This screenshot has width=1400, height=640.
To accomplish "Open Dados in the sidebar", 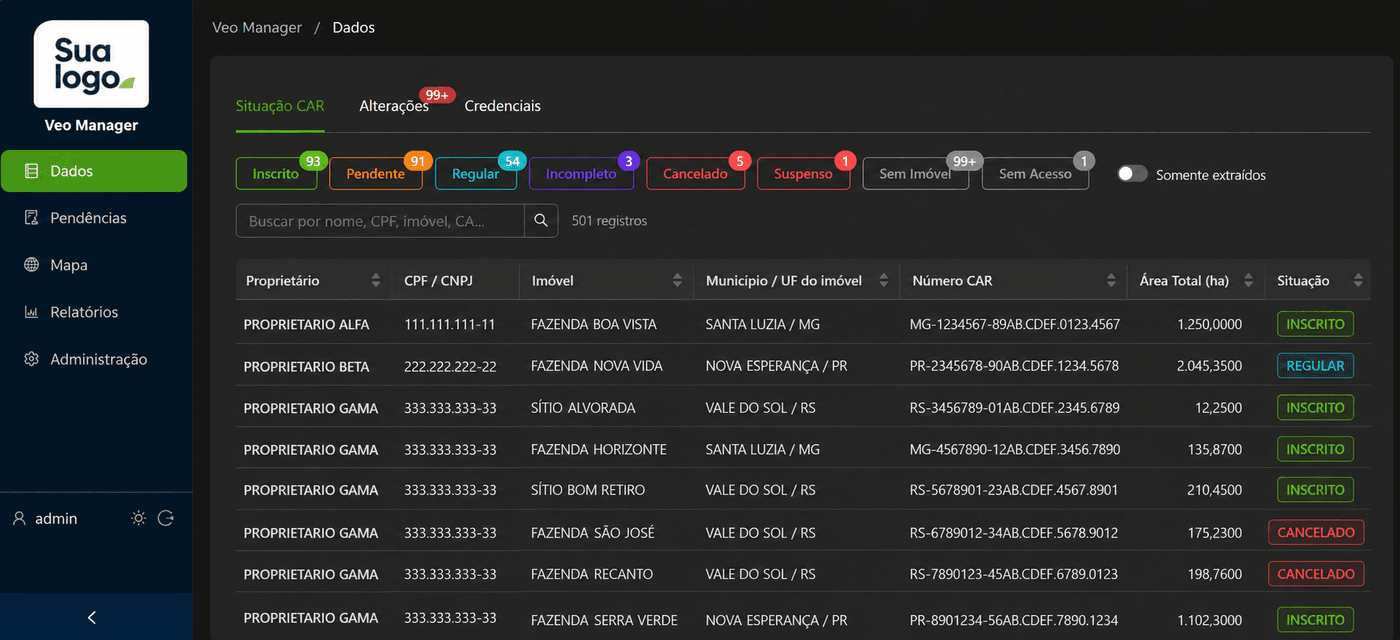I will 94,171.
